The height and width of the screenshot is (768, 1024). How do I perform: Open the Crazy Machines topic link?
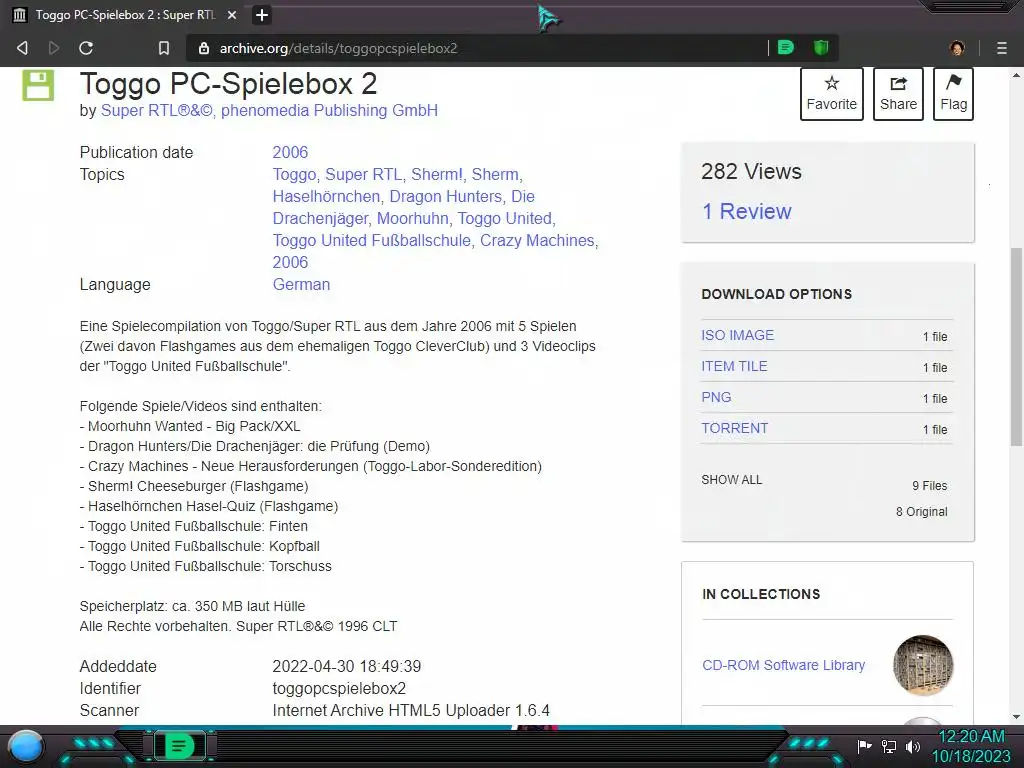537,240
